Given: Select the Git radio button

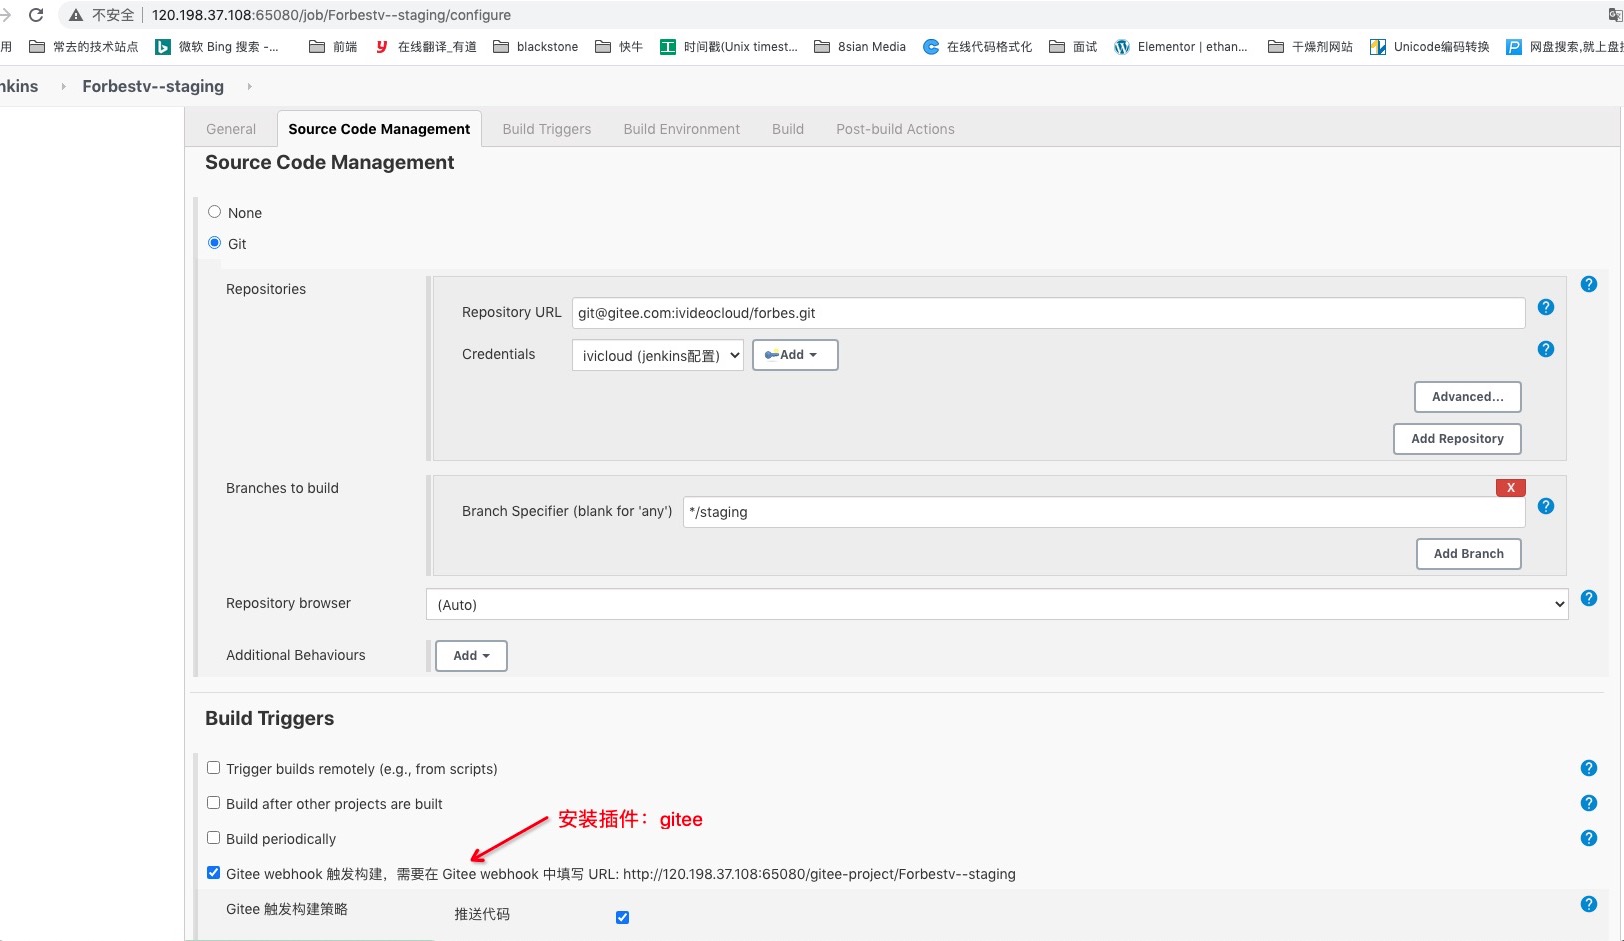Looking at the screenshot, I should pyautogui.click(x=214, y=243).
